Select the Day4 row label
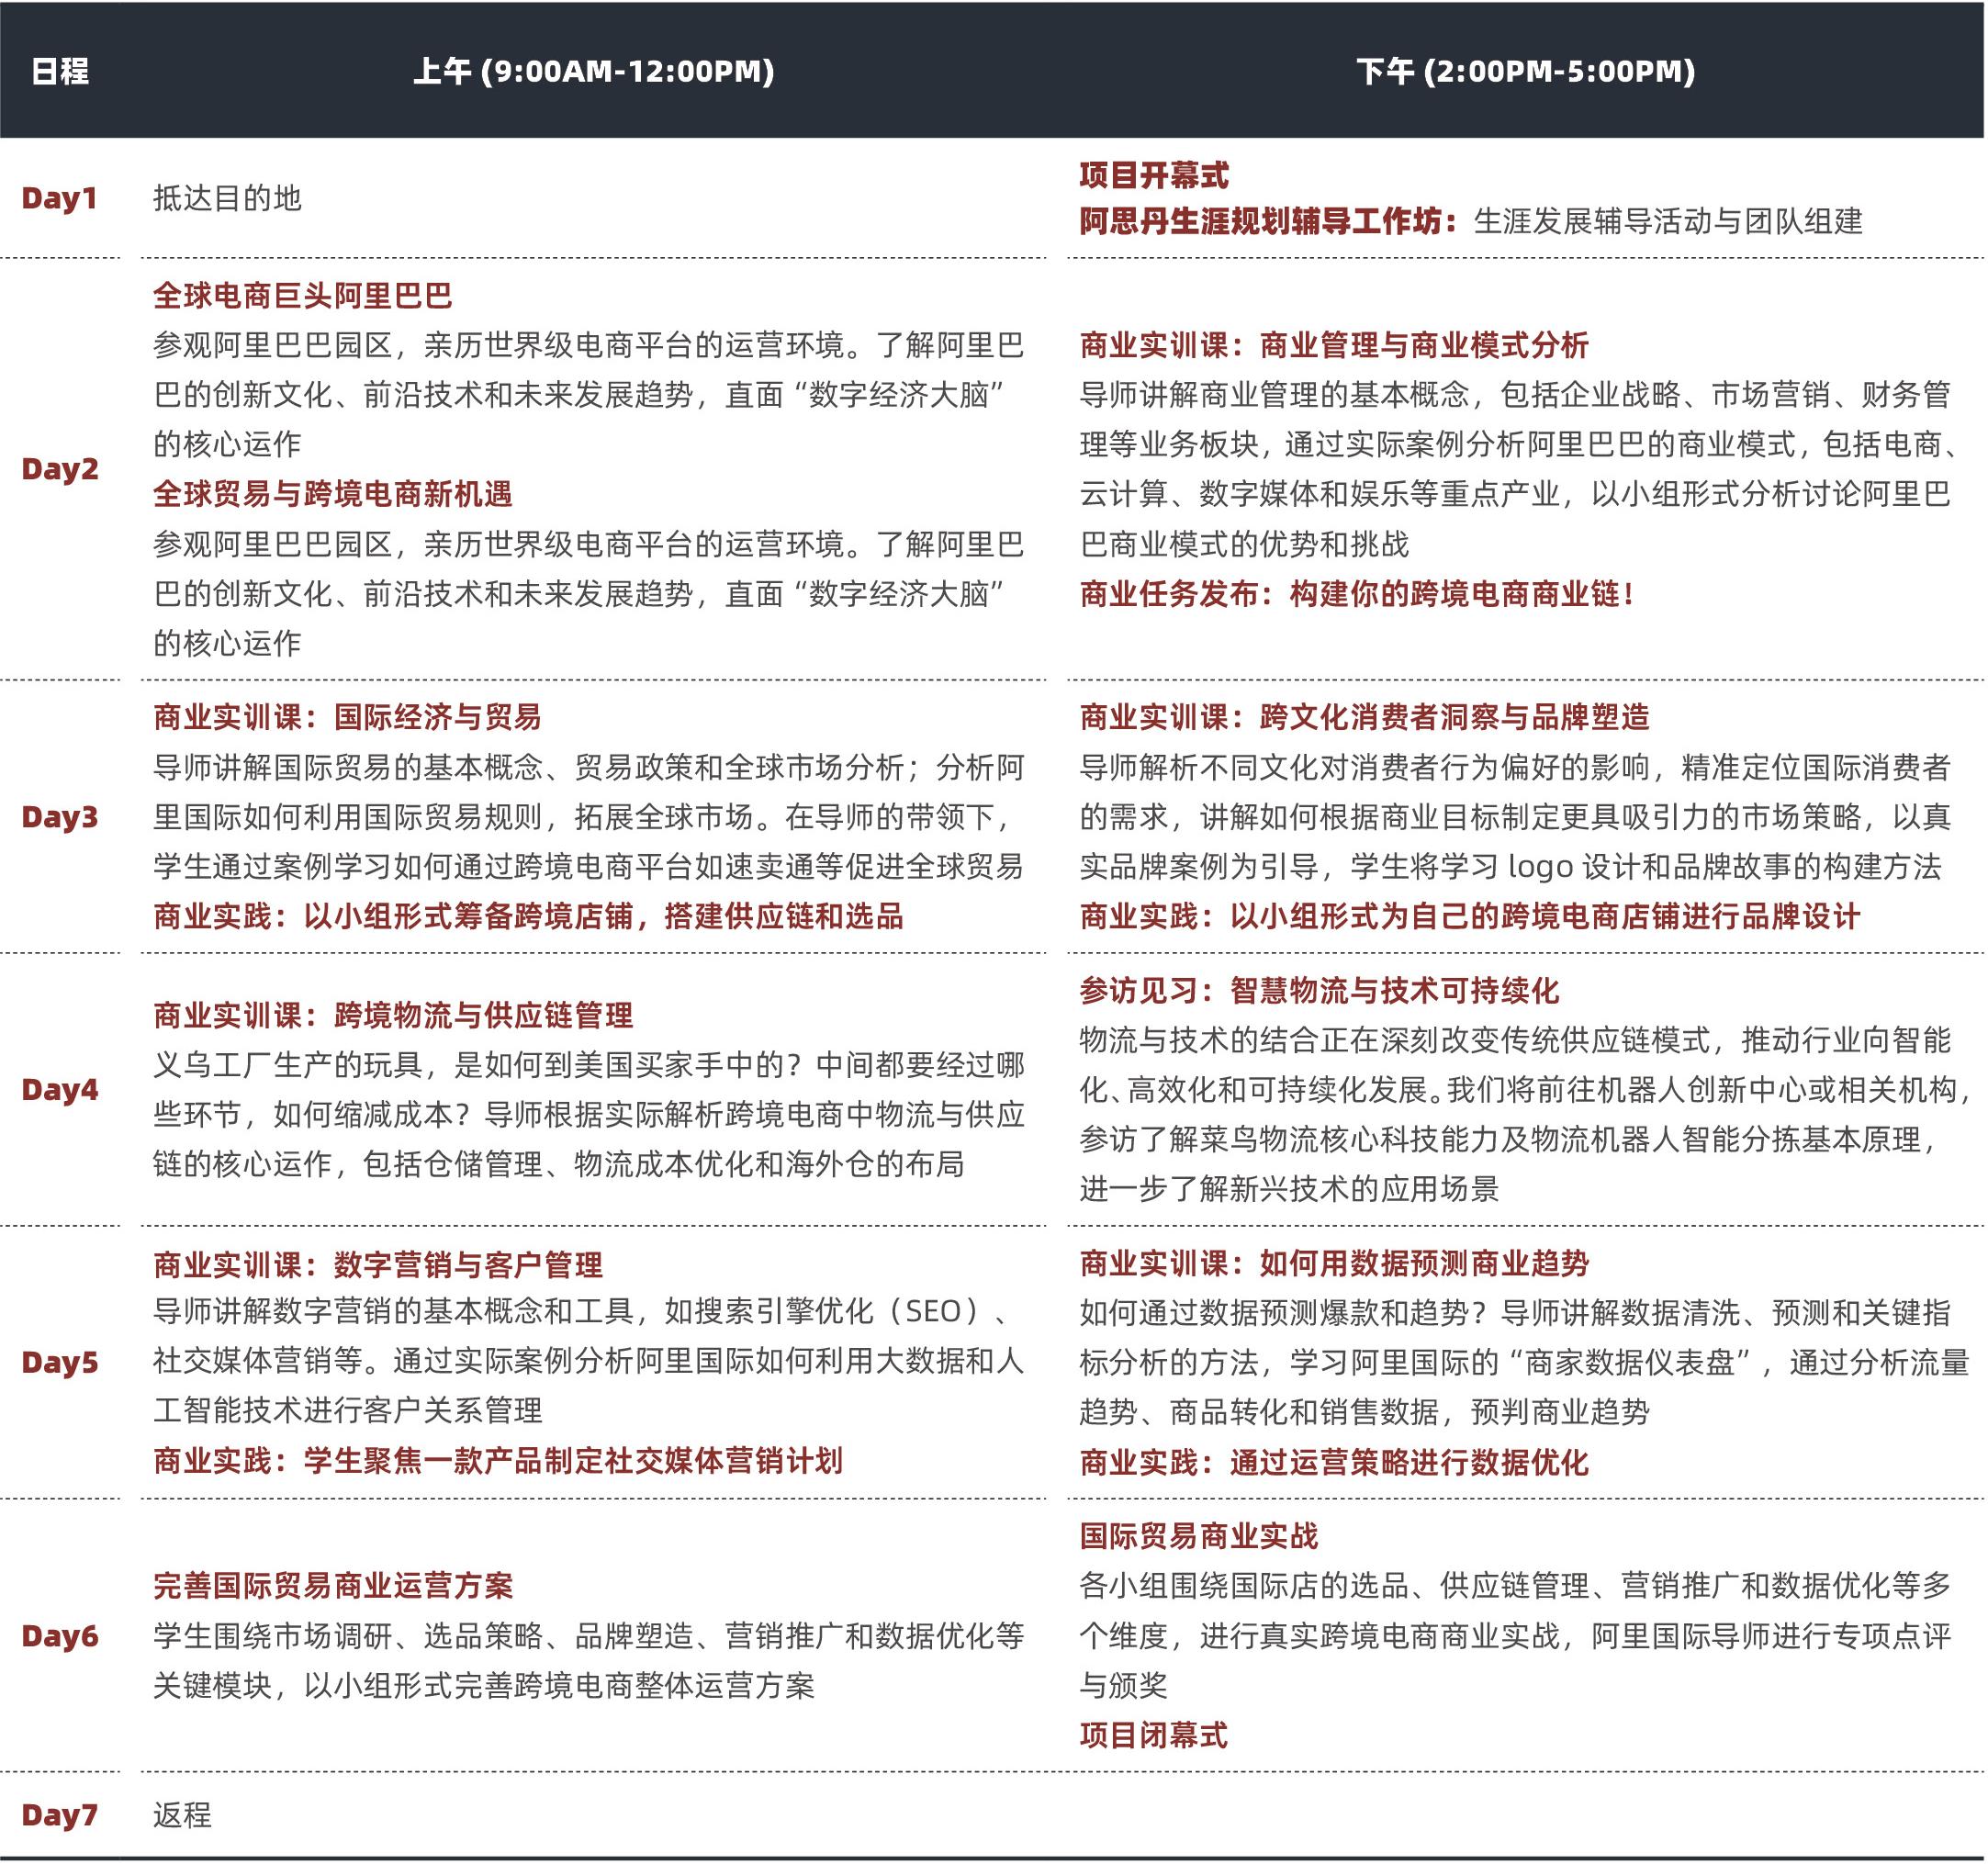 [x=60, y=1089]
